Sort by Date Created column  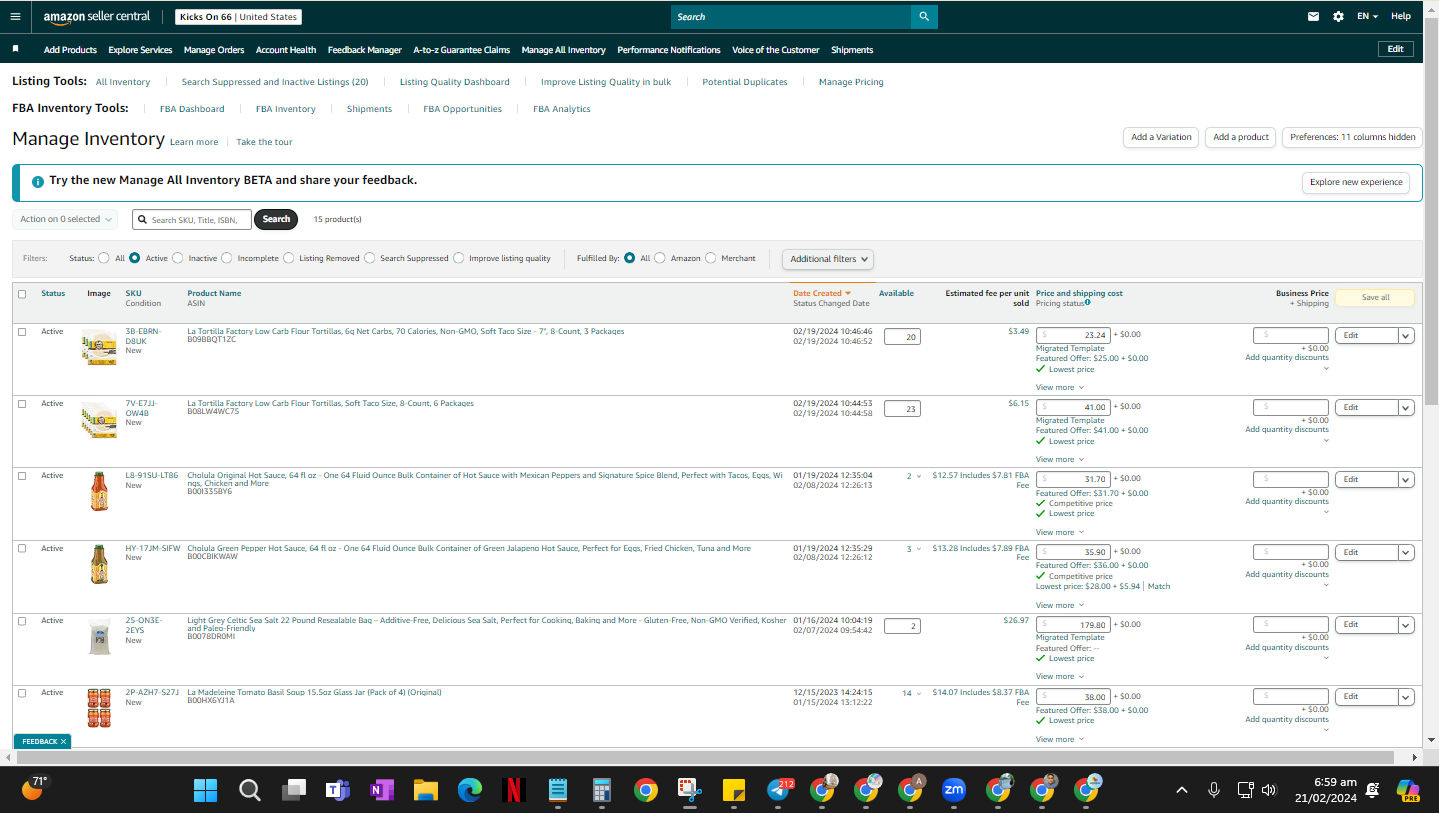[x=822, y=294]
